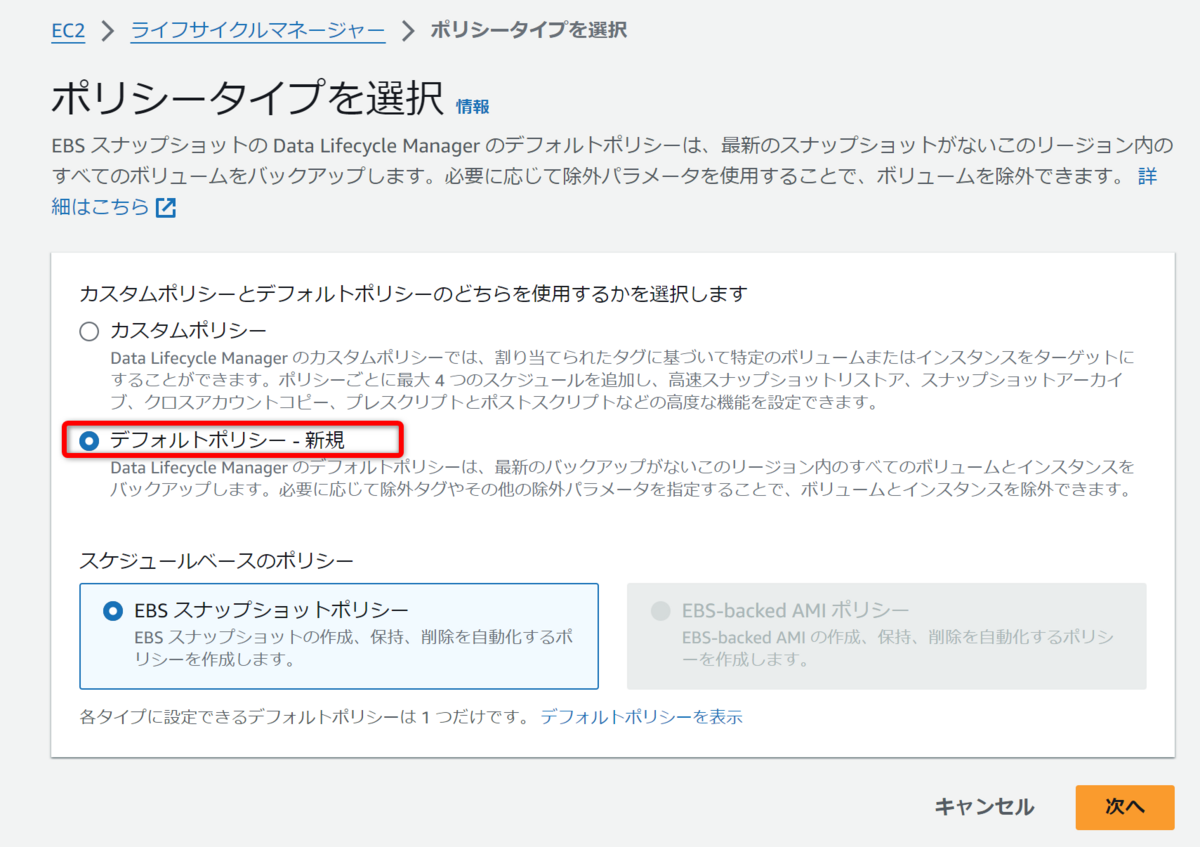The width and height of the screenshot is (1200, 847).
Task: Click the text 各タイプに設定できるデフォルトポリシーは 1 つだけです
Action: point(304,717)
